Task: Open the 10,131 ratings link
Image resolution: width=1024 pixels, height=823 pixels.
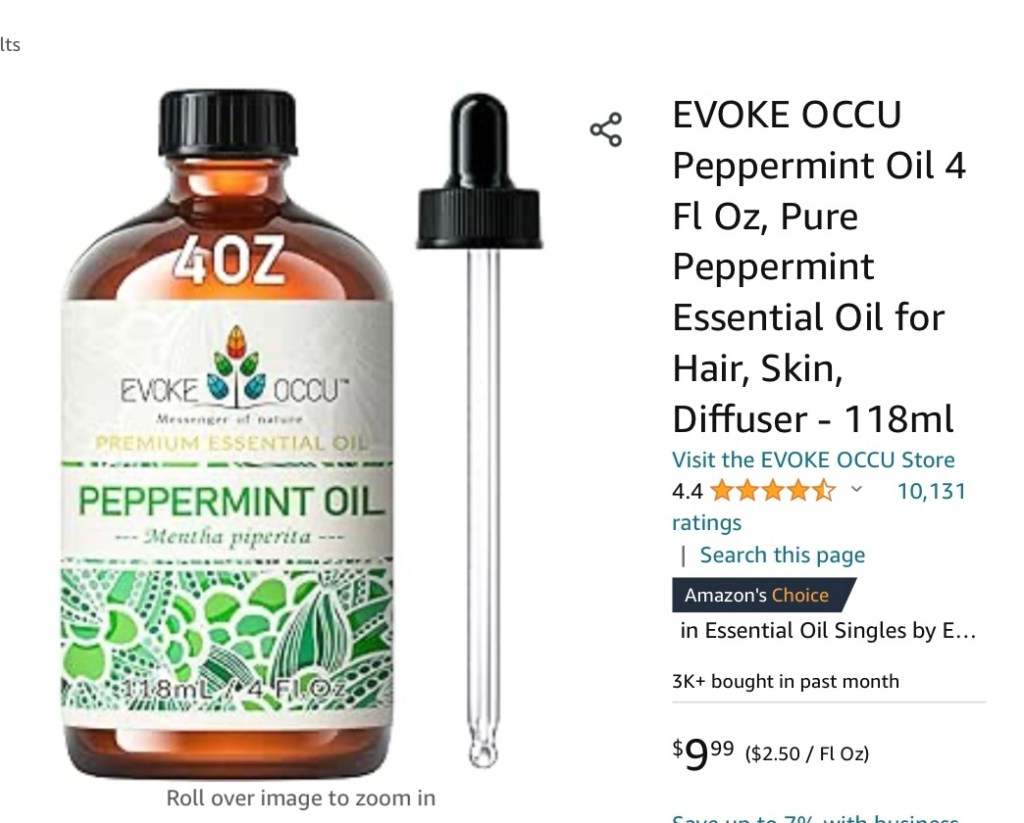Action: pyautogui.click(x=818, y=506)
